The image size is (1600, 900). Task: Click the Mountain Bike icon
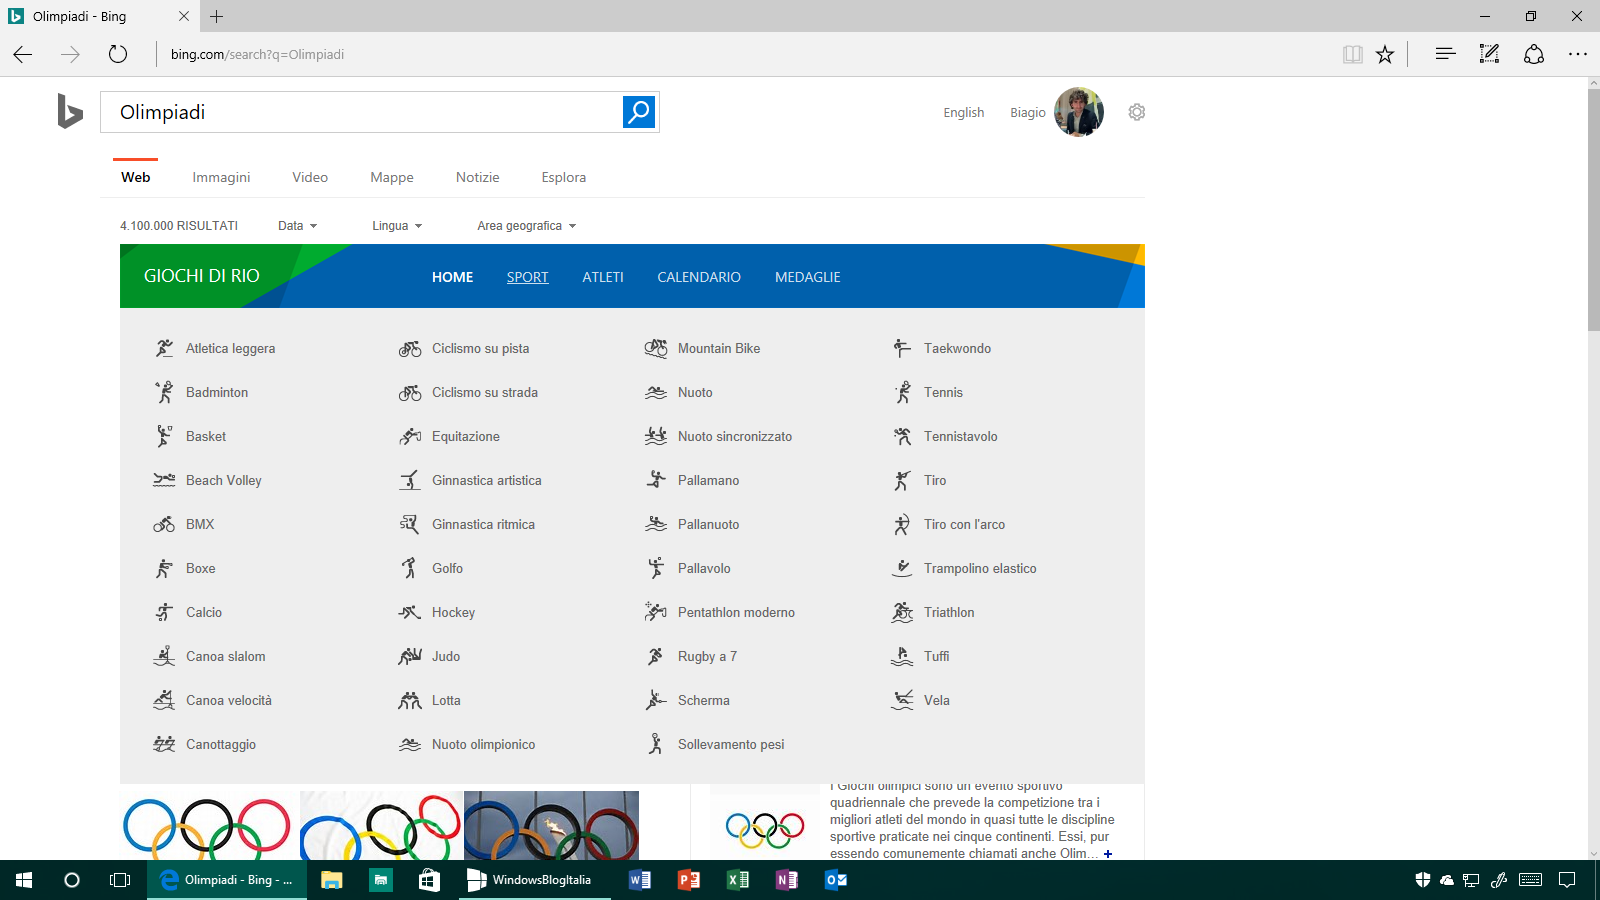[x=656, y=348]
